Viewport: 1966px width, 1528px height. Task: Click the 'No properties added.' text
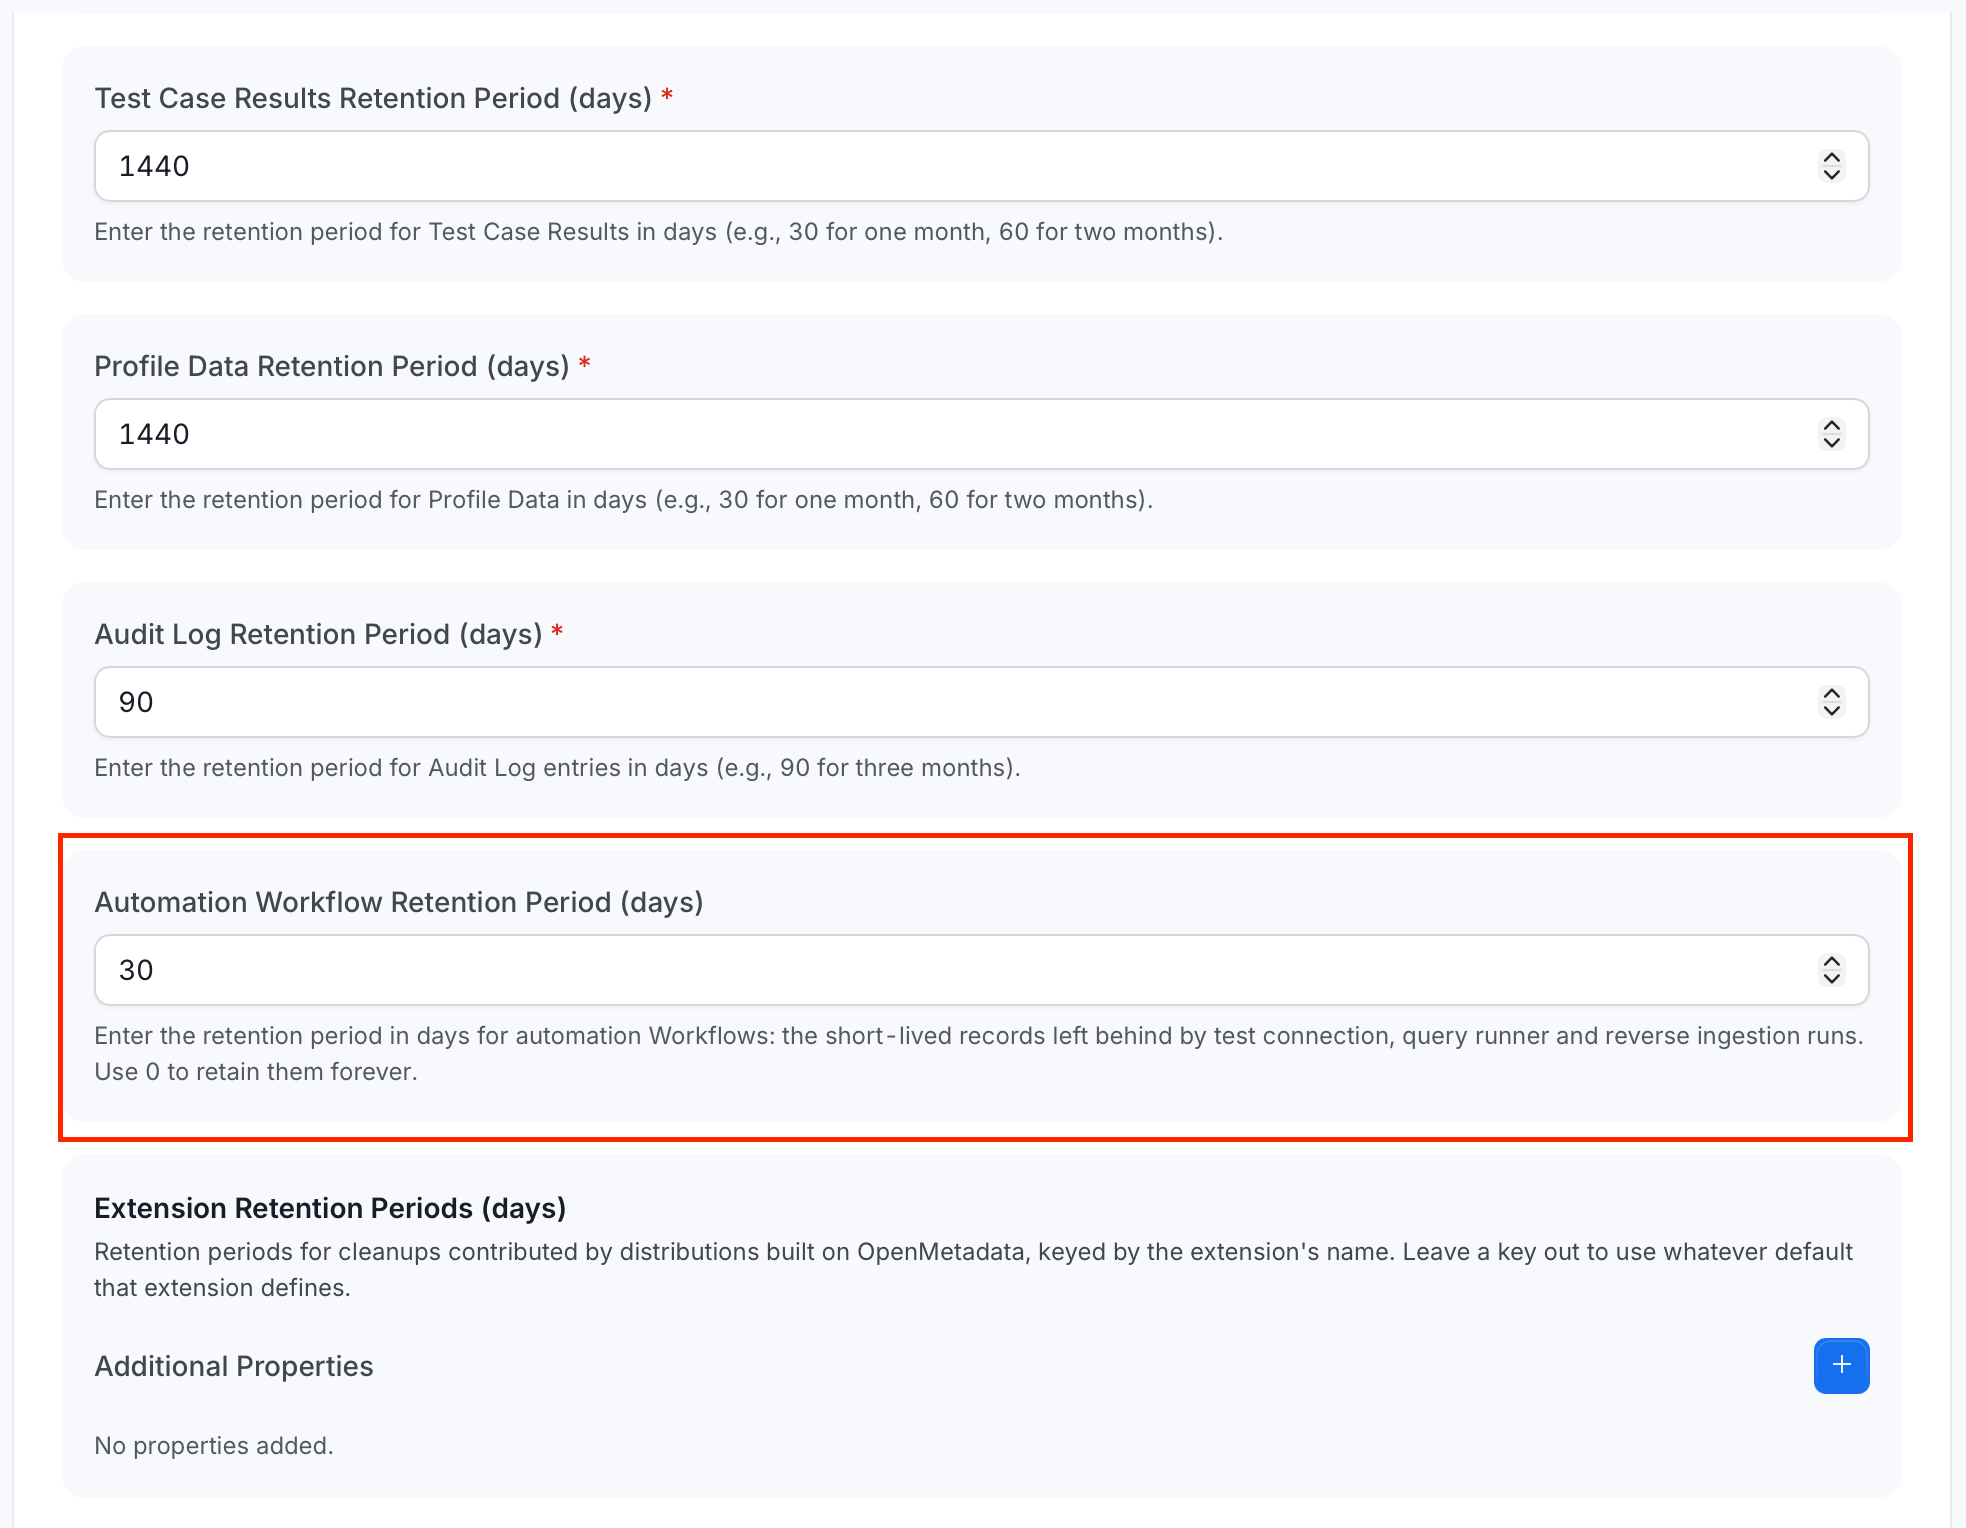point(214,1446)
